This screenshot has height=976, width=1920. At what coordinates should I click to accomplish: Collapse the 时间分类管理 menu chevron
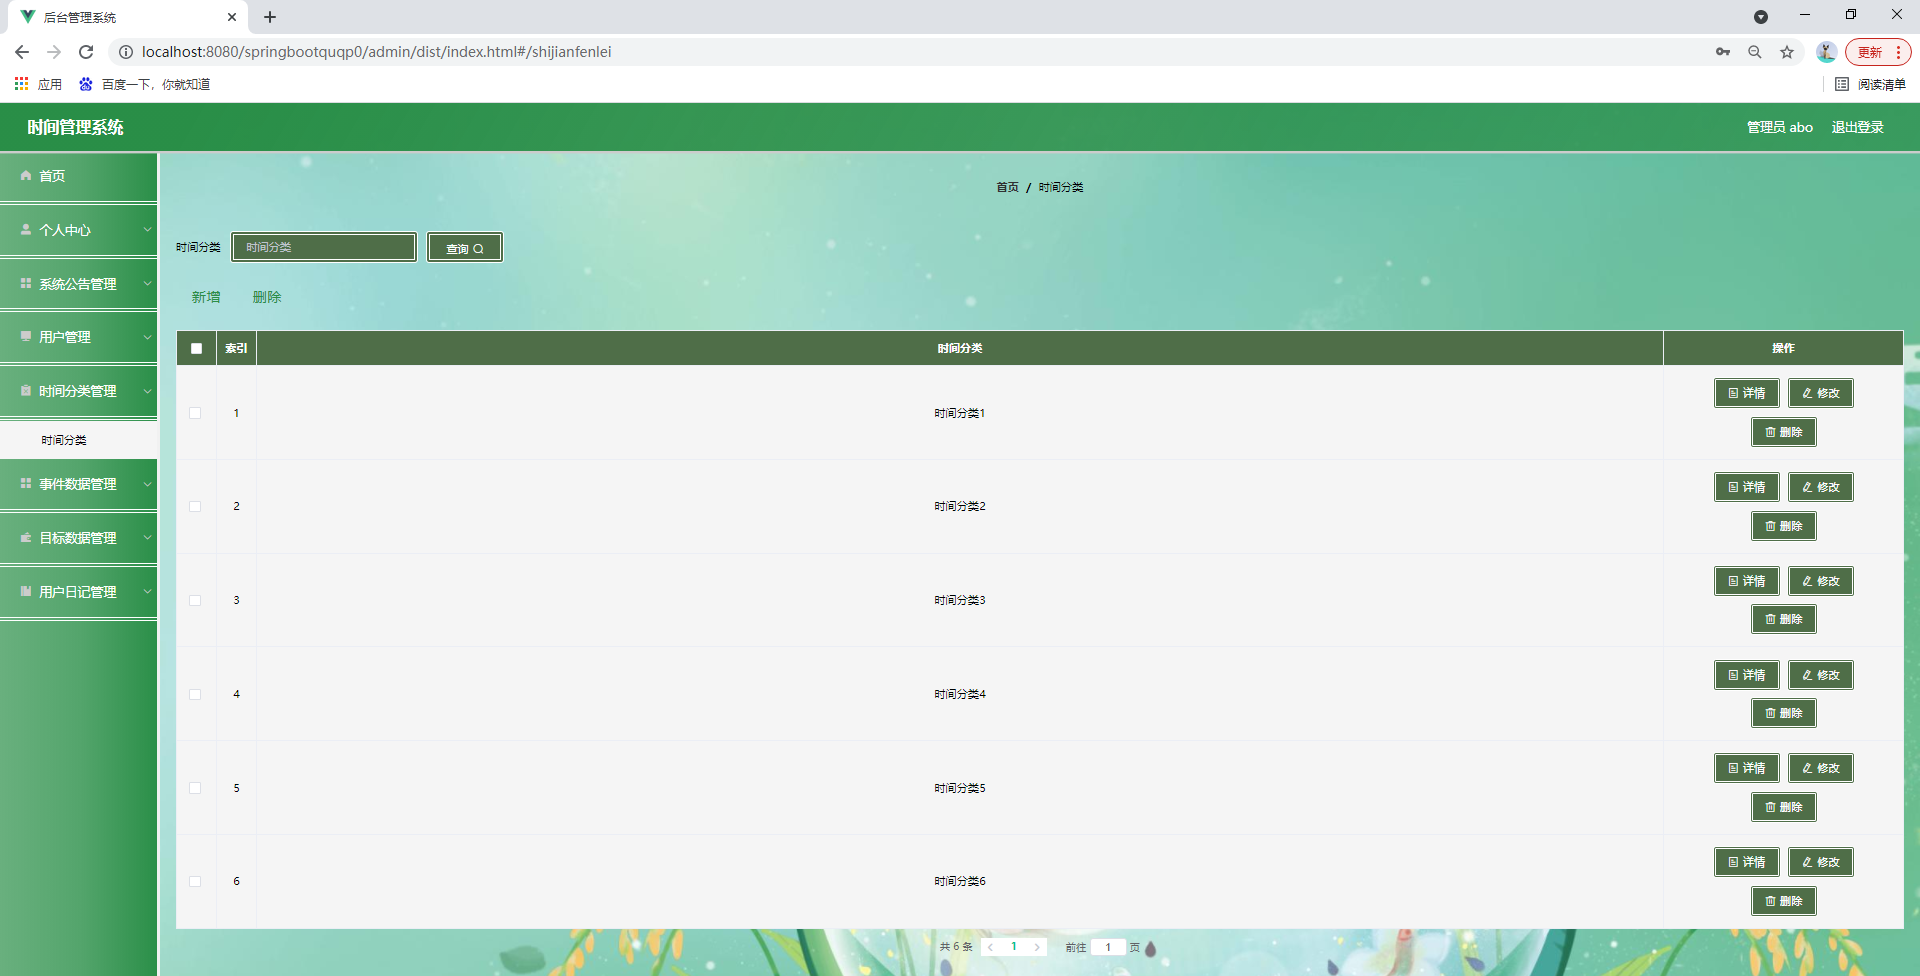(x=147, y=391)
